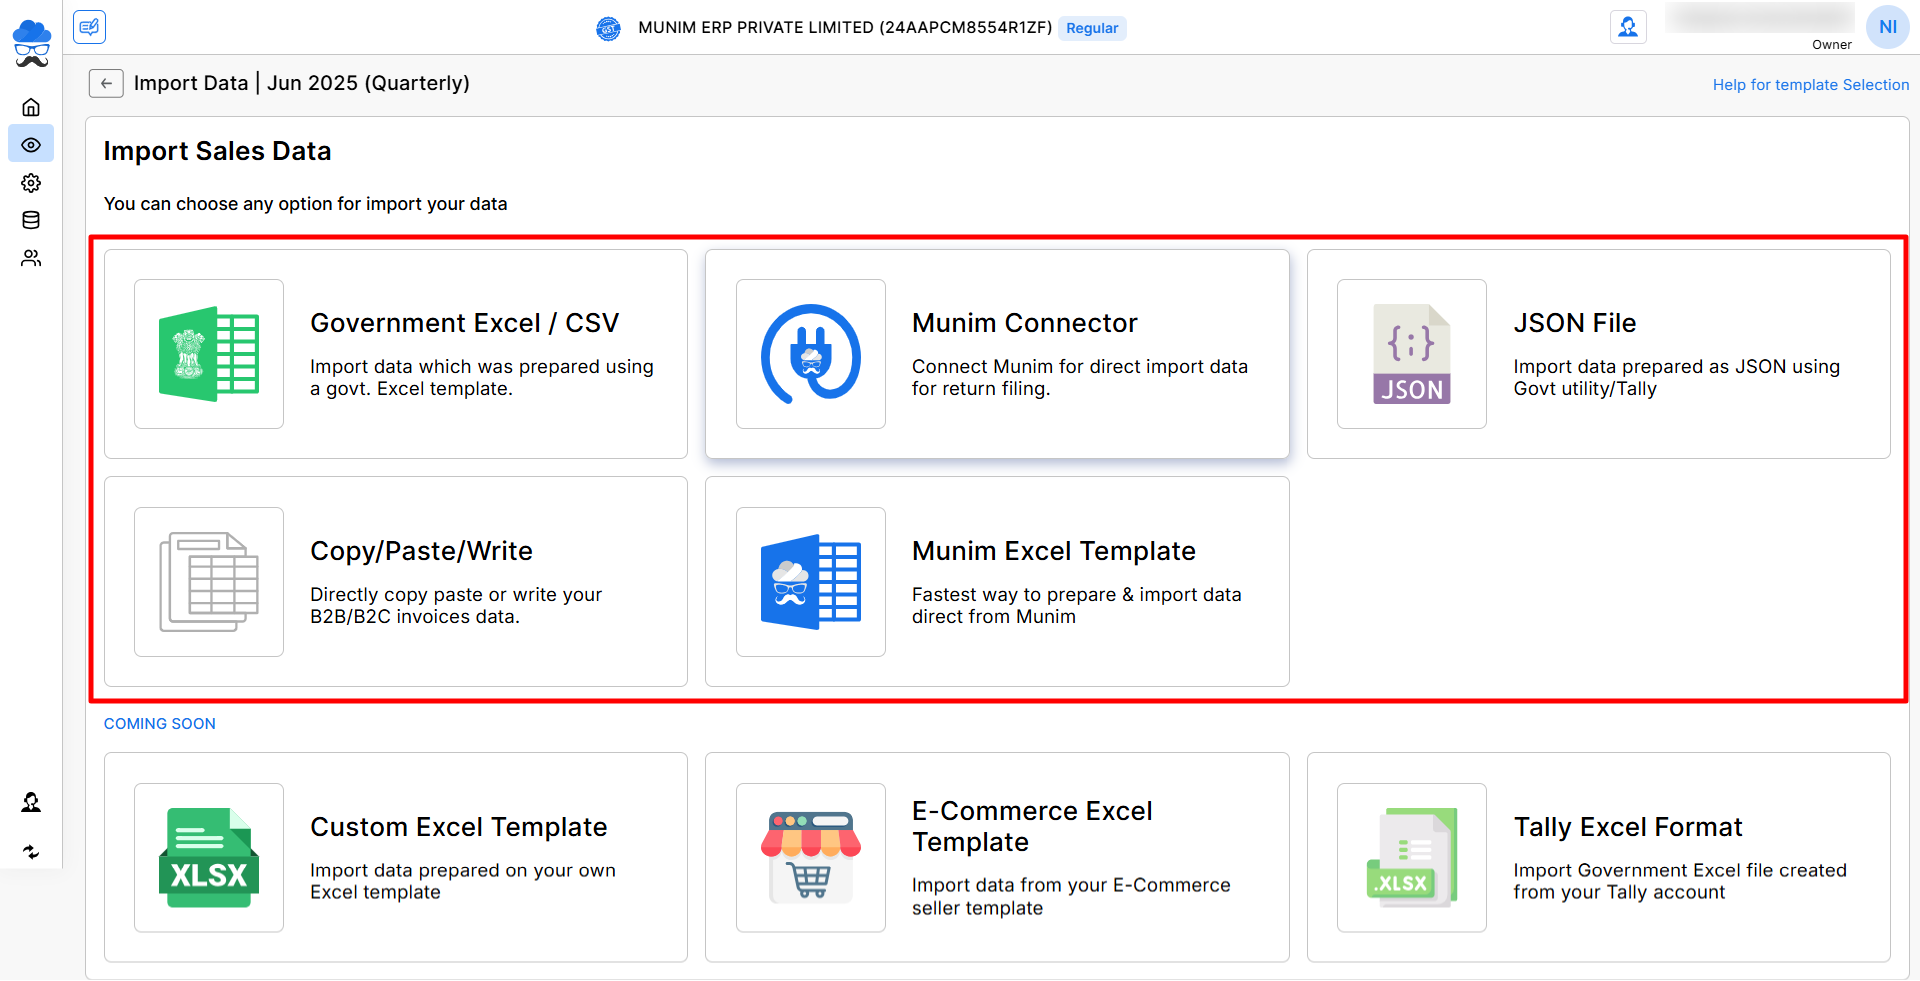
Task: Click the GST emblem beside company name
Action: (608, 29)
